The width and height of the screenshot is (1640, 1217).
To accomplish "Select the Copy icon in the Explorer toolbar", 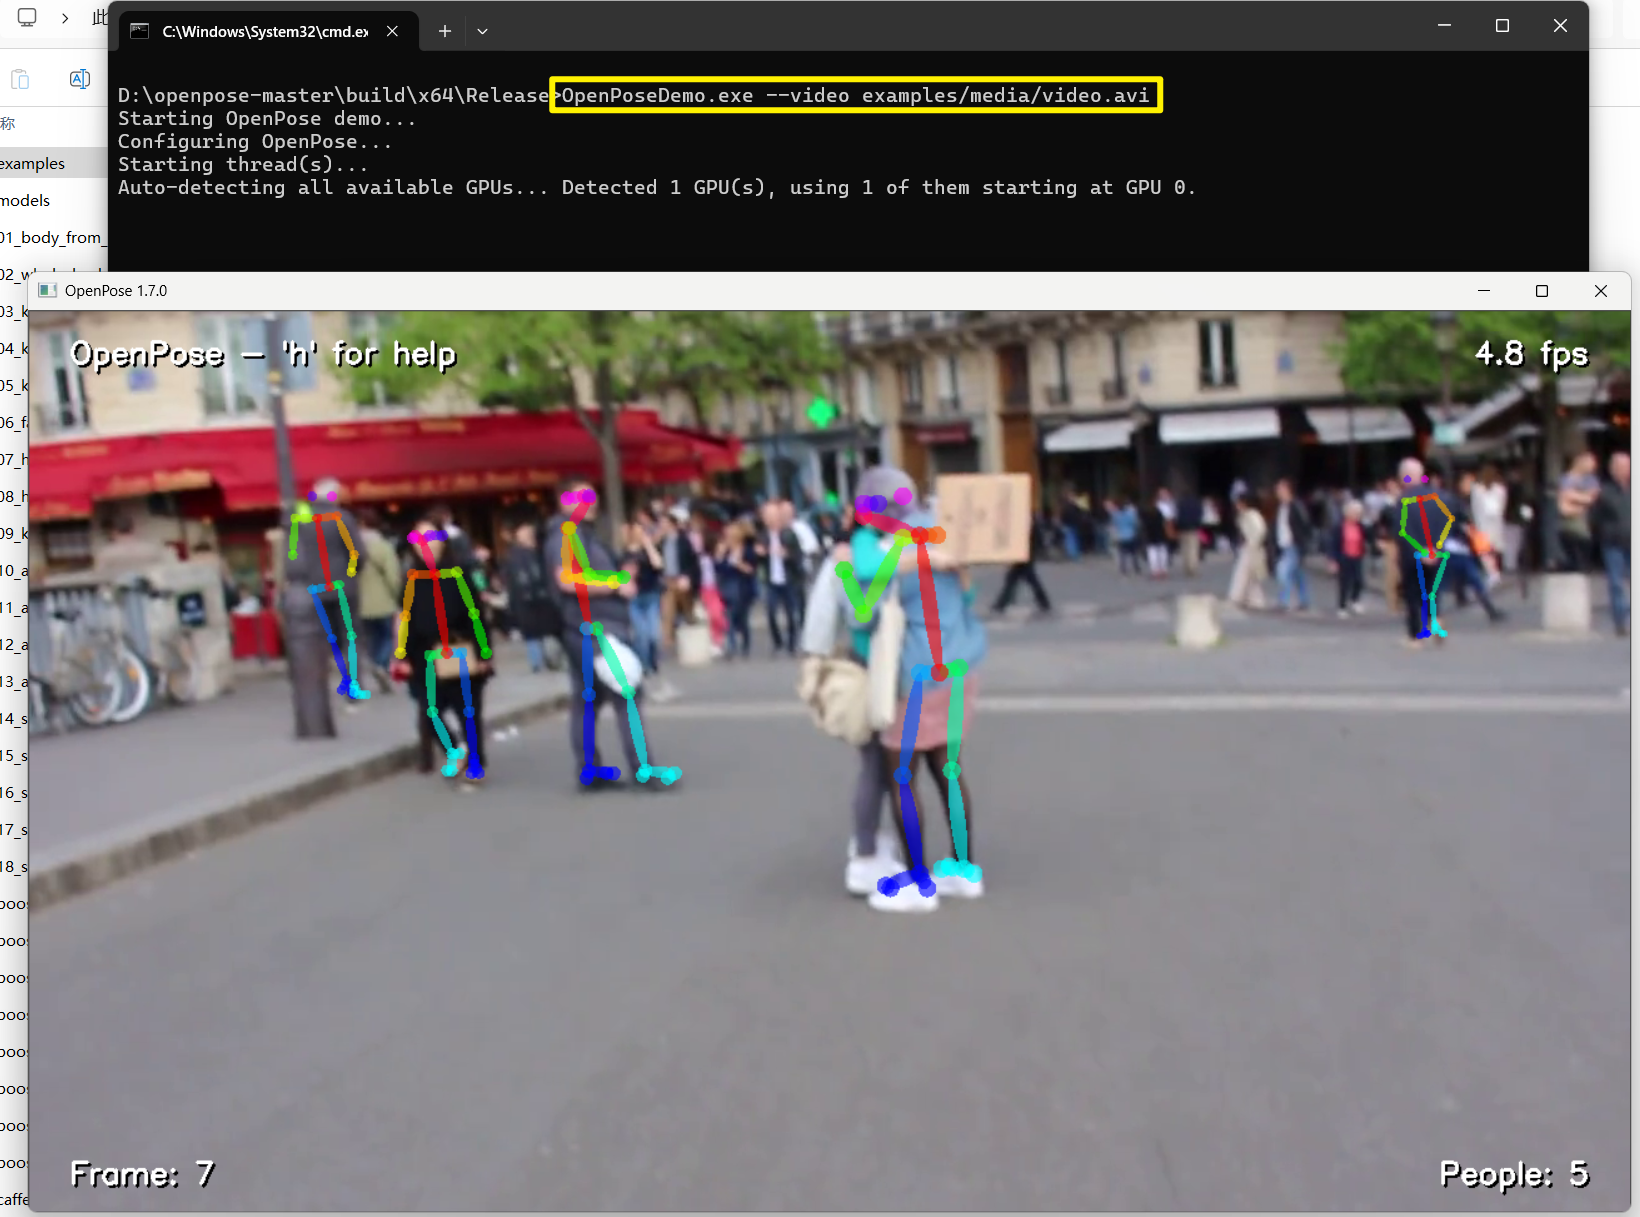I will (19, 79).
